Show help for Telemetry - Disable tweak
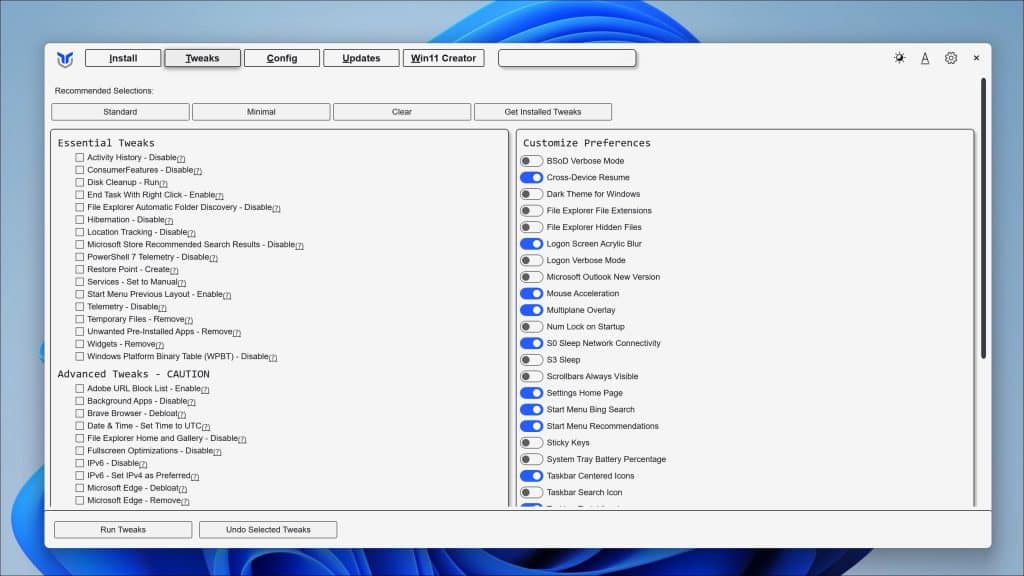Image resolution: width=1024 pixels, height=576 pixels. [x=162, y=308]
